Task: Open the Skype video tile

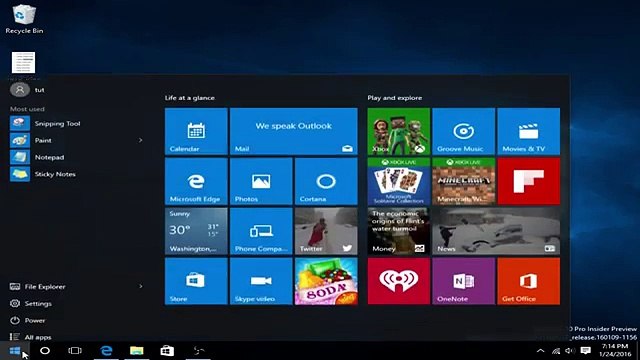Action: (261, 281)
